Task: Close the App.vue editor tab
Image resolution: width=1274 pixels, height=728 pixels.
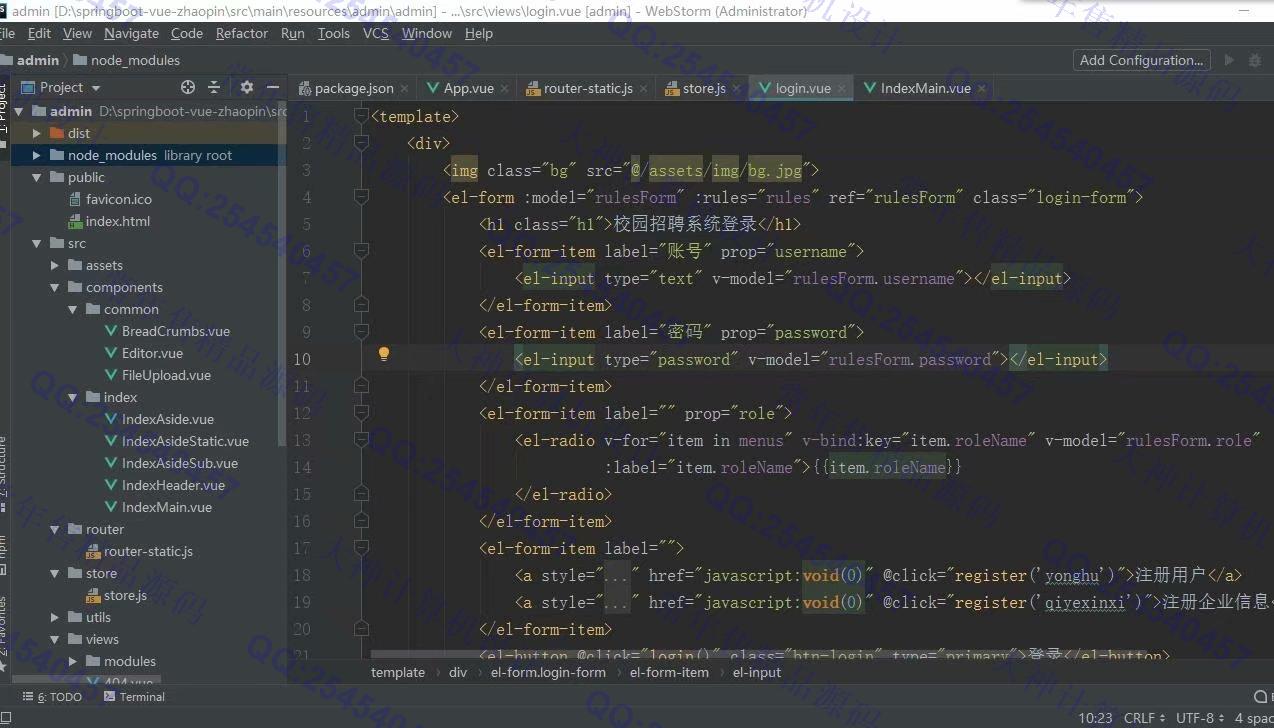Action: point(505,88)
